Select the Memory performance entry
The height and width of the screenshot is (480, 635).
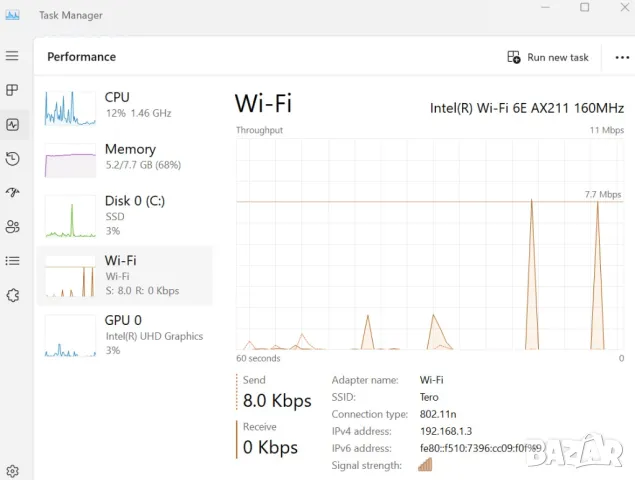pyautogui.click(x=124, y=158)
